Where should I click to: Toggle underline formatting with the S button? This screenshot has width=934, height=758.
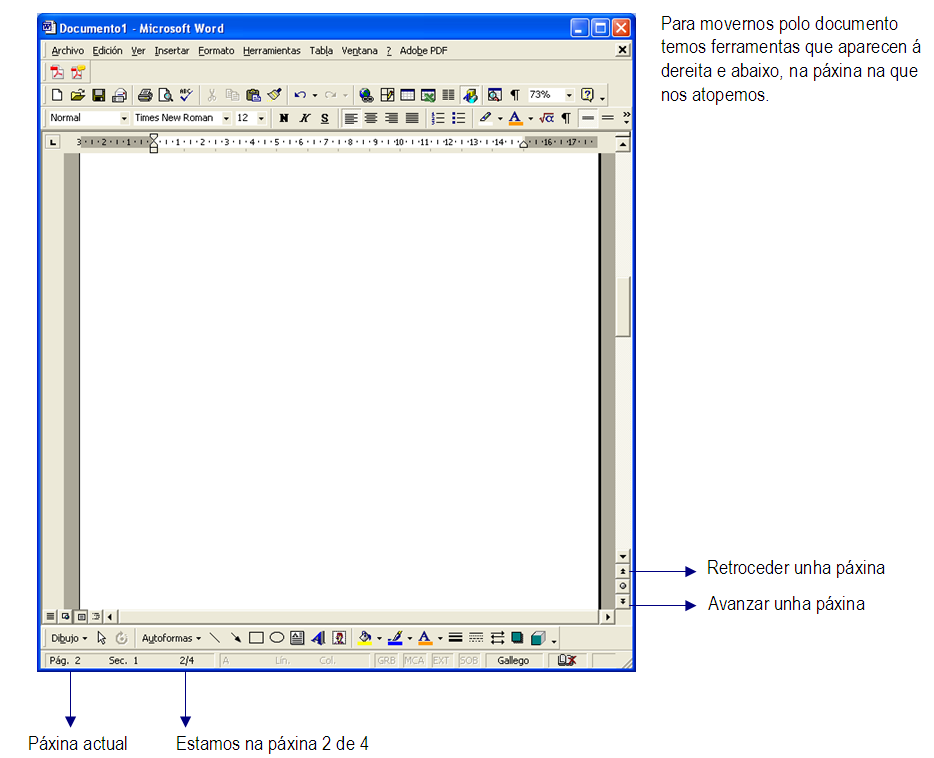click(324, 118)
